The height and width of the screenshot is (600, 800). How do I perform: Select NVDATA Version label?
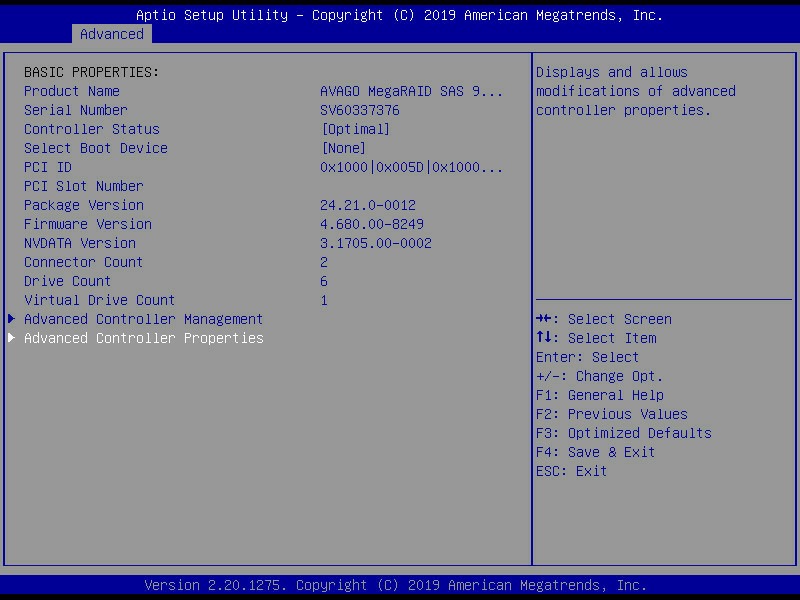(80, 243)
